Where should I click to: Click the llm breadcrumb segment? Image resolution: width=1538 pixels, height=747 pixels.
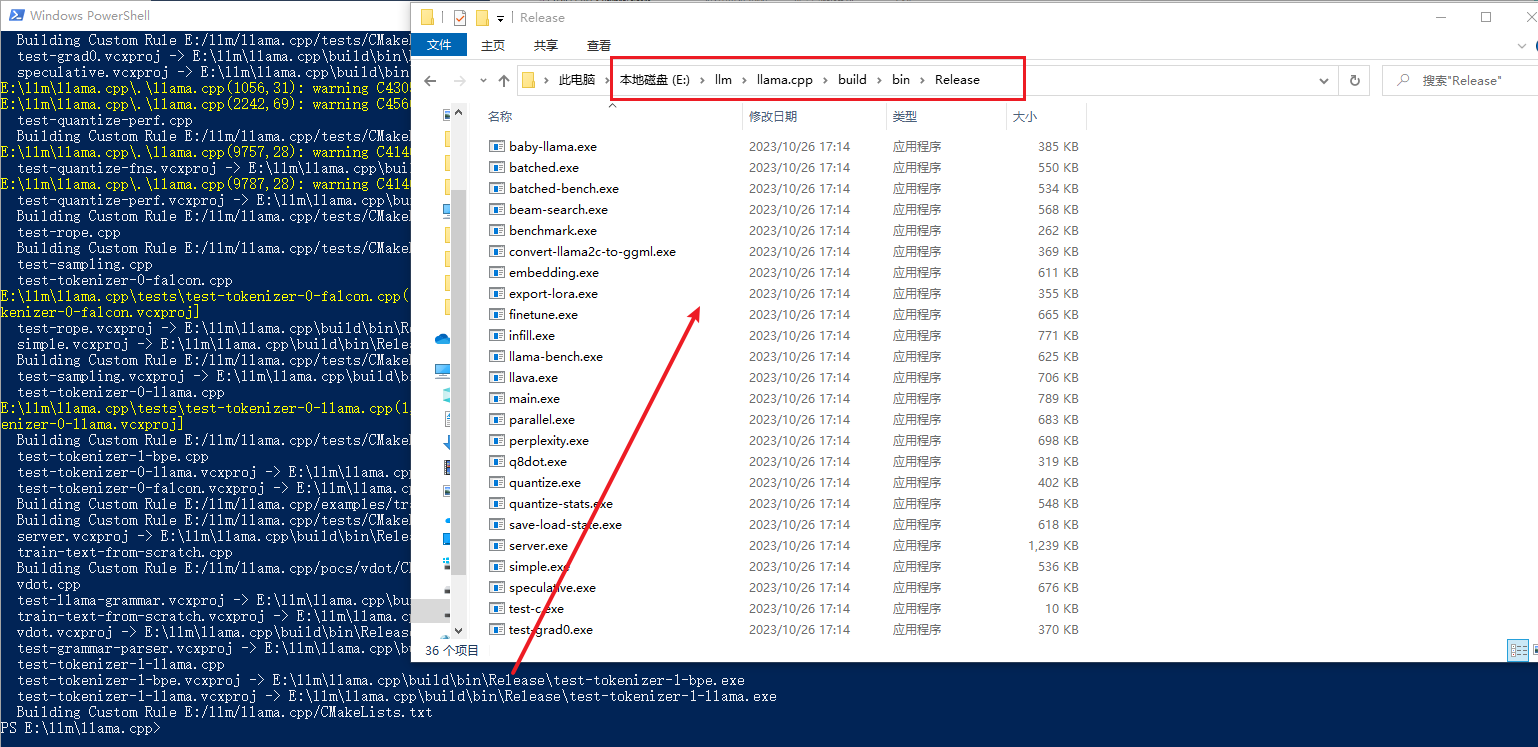[724, 80]
